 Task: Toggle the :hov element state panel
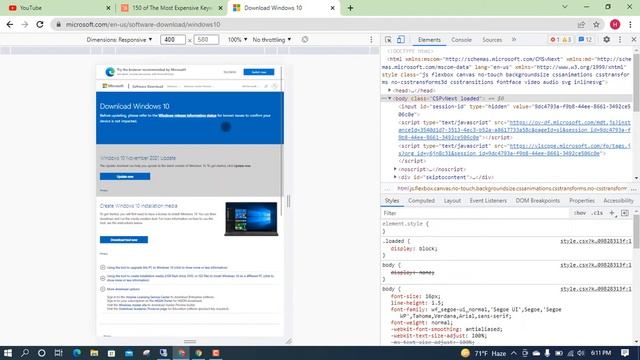point(580,213)
